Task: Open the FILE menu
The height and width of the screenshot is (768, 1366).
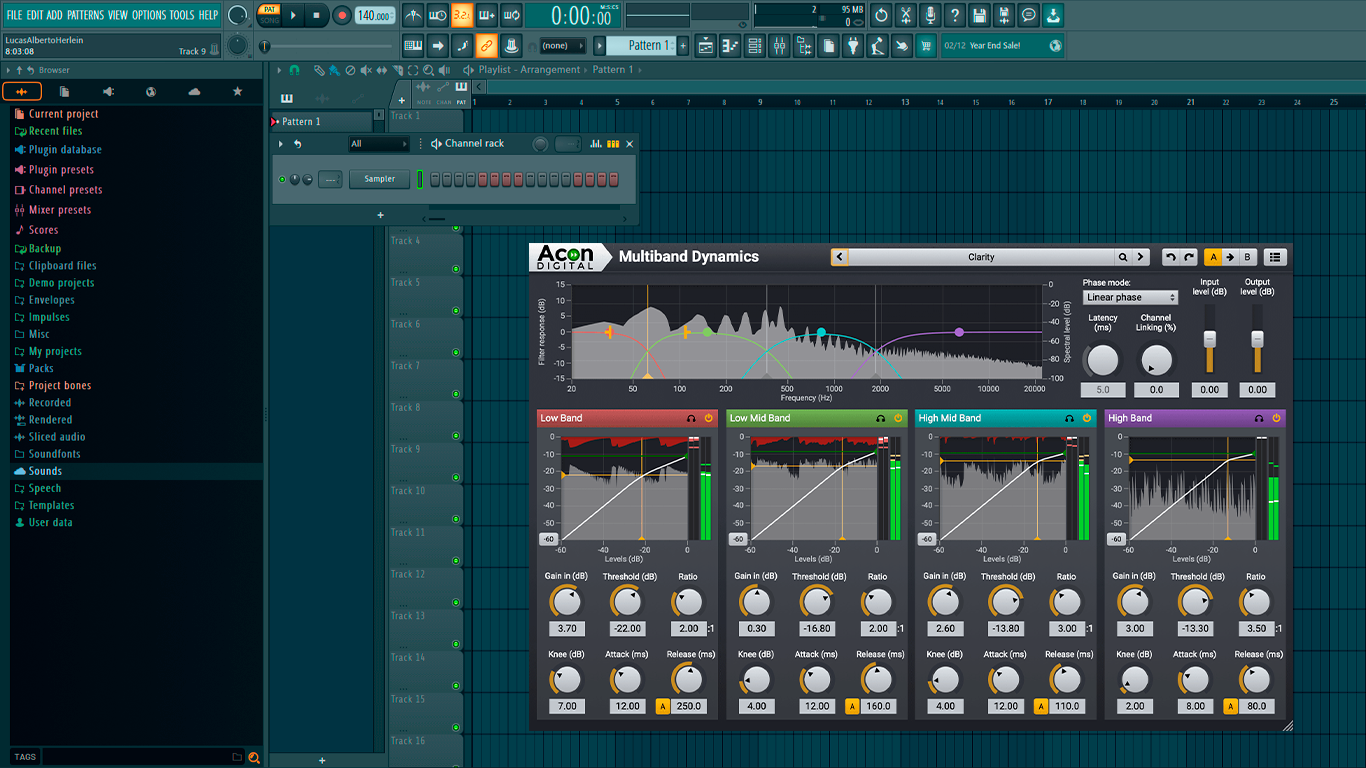Action: tap(14, 15)
